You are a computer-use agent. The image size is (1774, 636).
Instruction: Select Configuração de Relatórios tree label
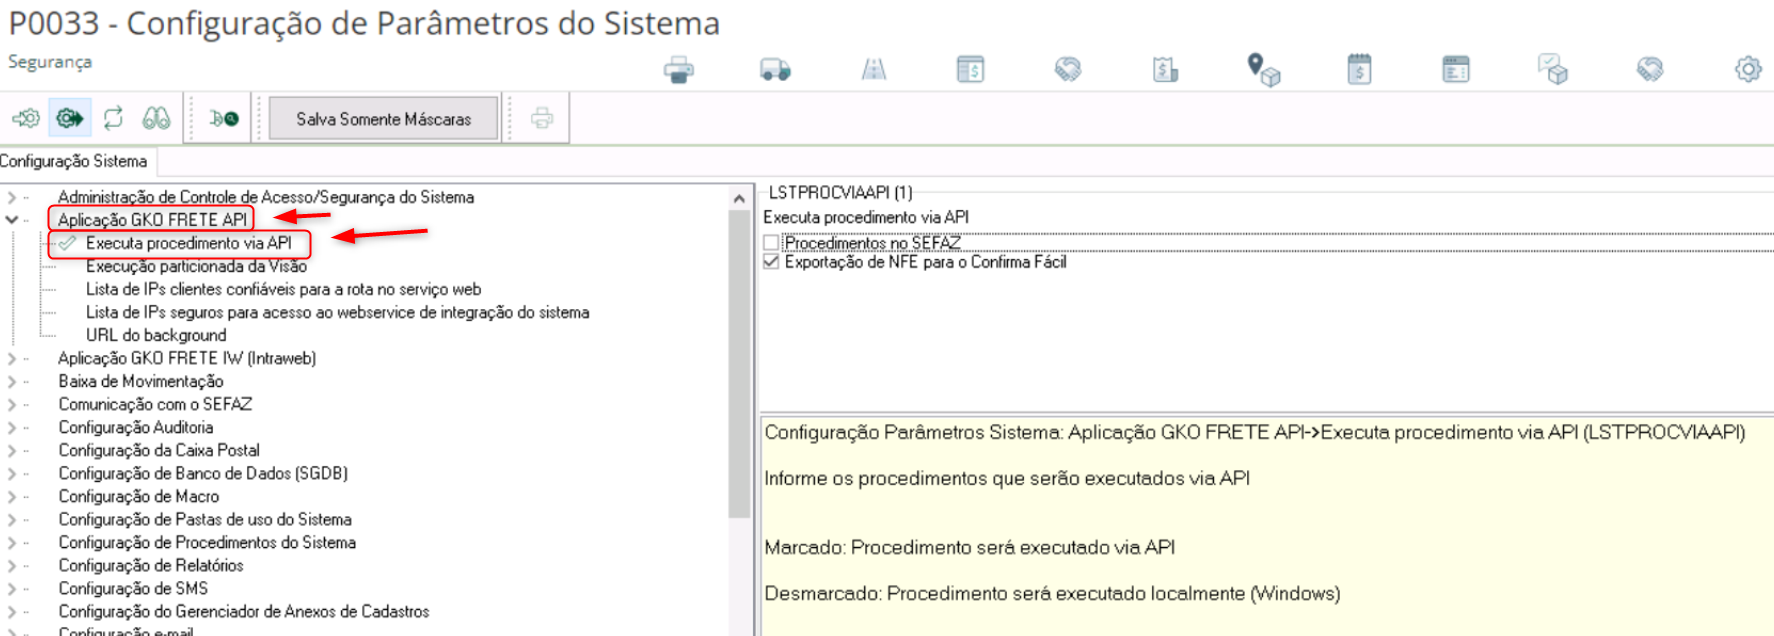150,565
